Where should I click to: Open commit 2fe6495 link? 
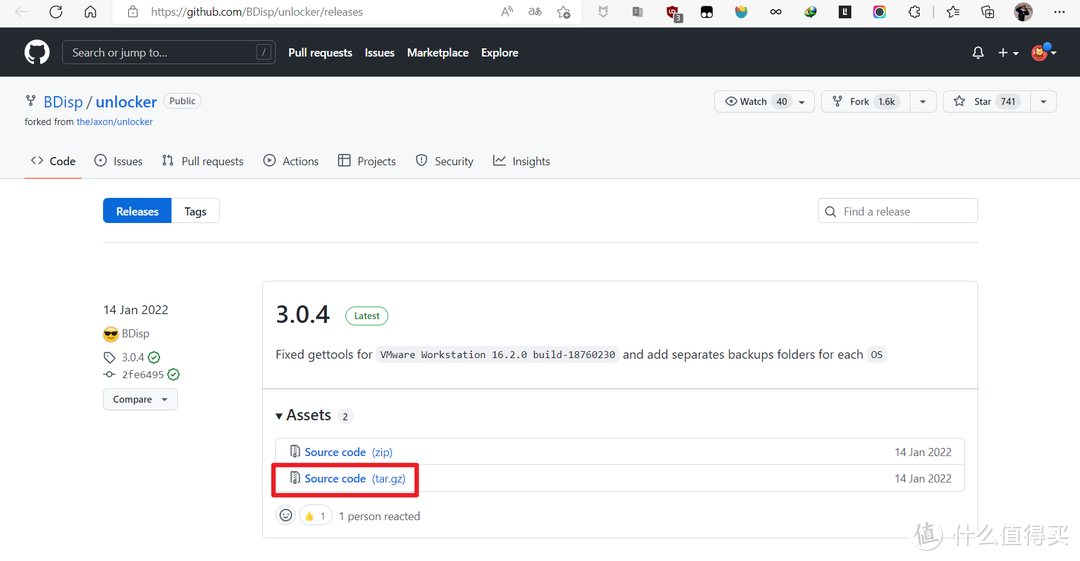click(x=143, y=374)
